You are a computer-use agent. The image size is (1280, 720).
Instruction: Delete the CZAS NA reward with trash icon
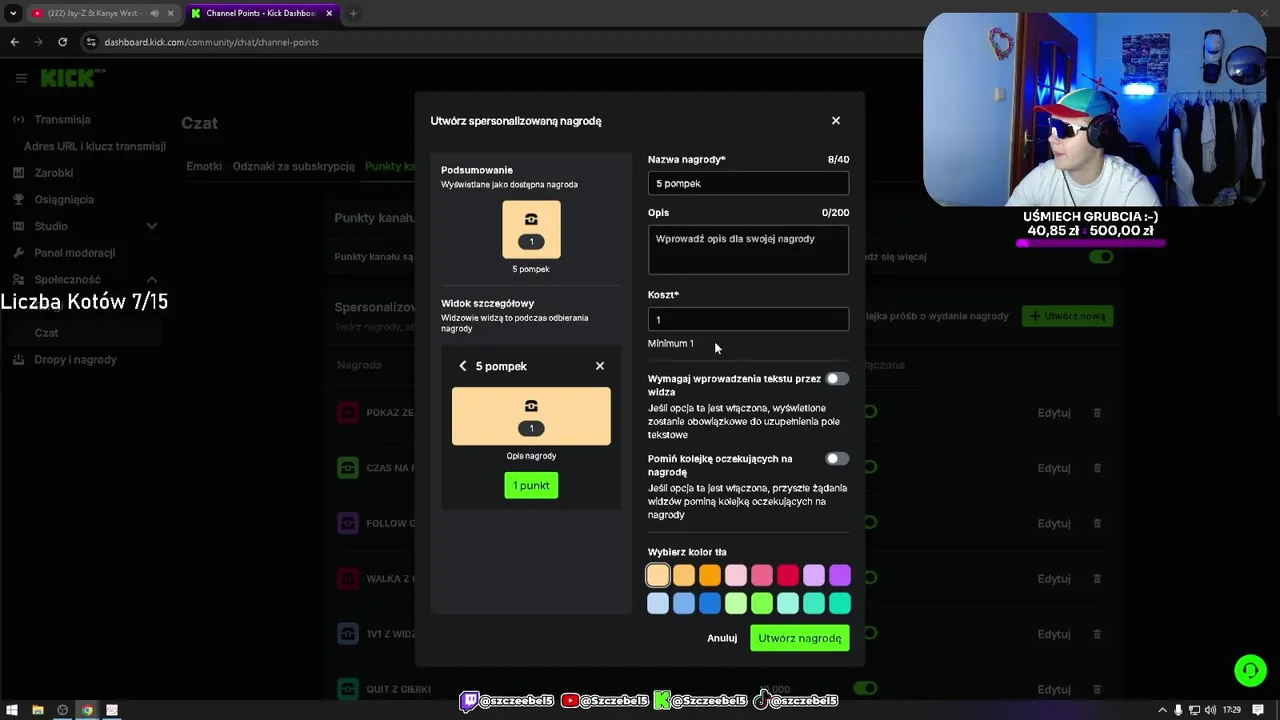coord(1097,468)
